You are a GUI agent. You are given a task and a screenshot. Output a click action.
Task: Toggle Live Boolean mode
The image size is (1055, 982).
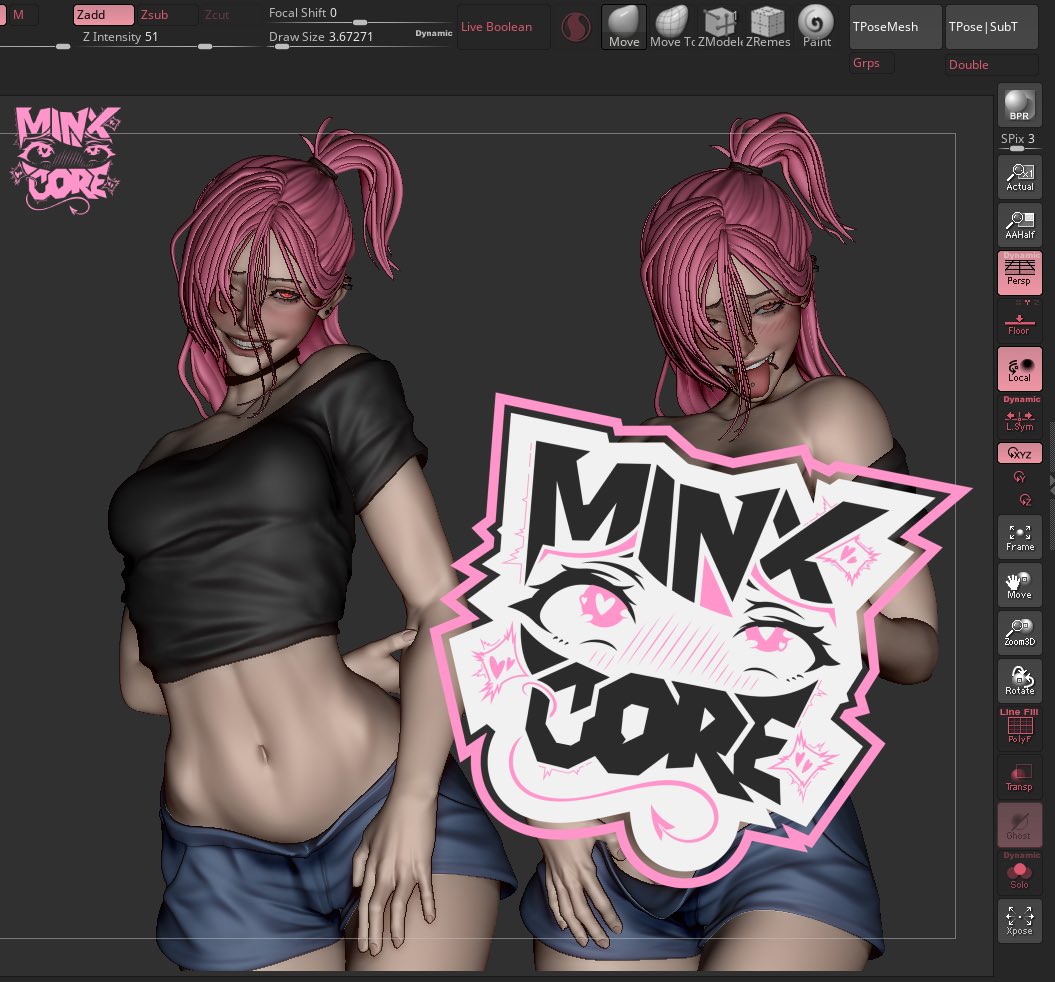(503, 27)
